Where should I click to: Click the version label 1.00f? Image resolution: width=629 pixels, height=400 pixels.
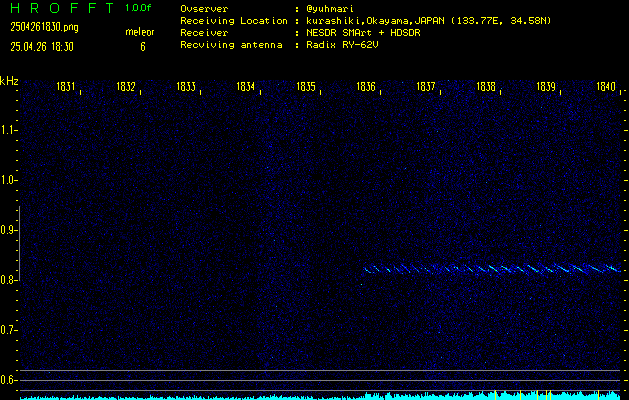point(138,8)
